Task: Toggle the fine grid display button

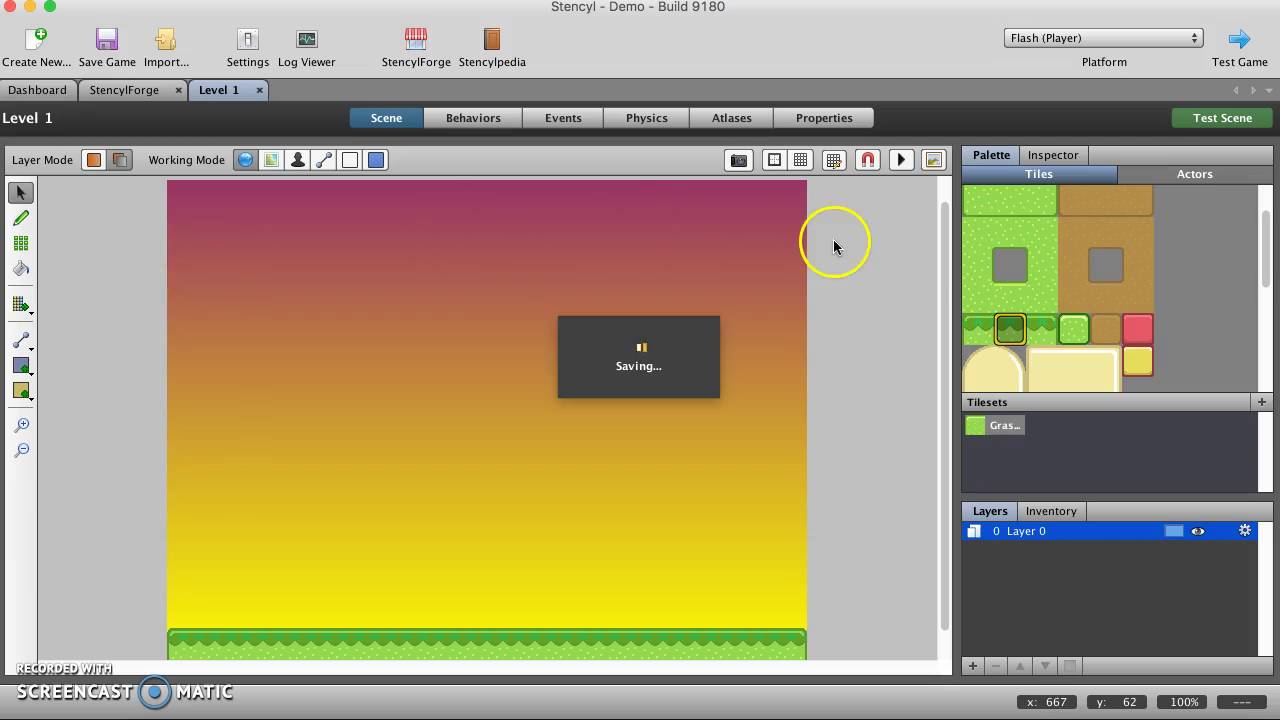Action: click(x=800, y=160)
